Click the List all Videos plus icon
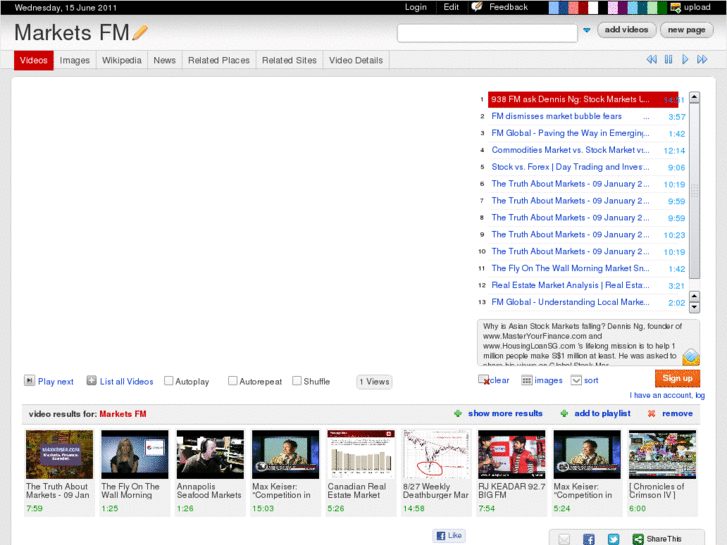 point(91,381)
